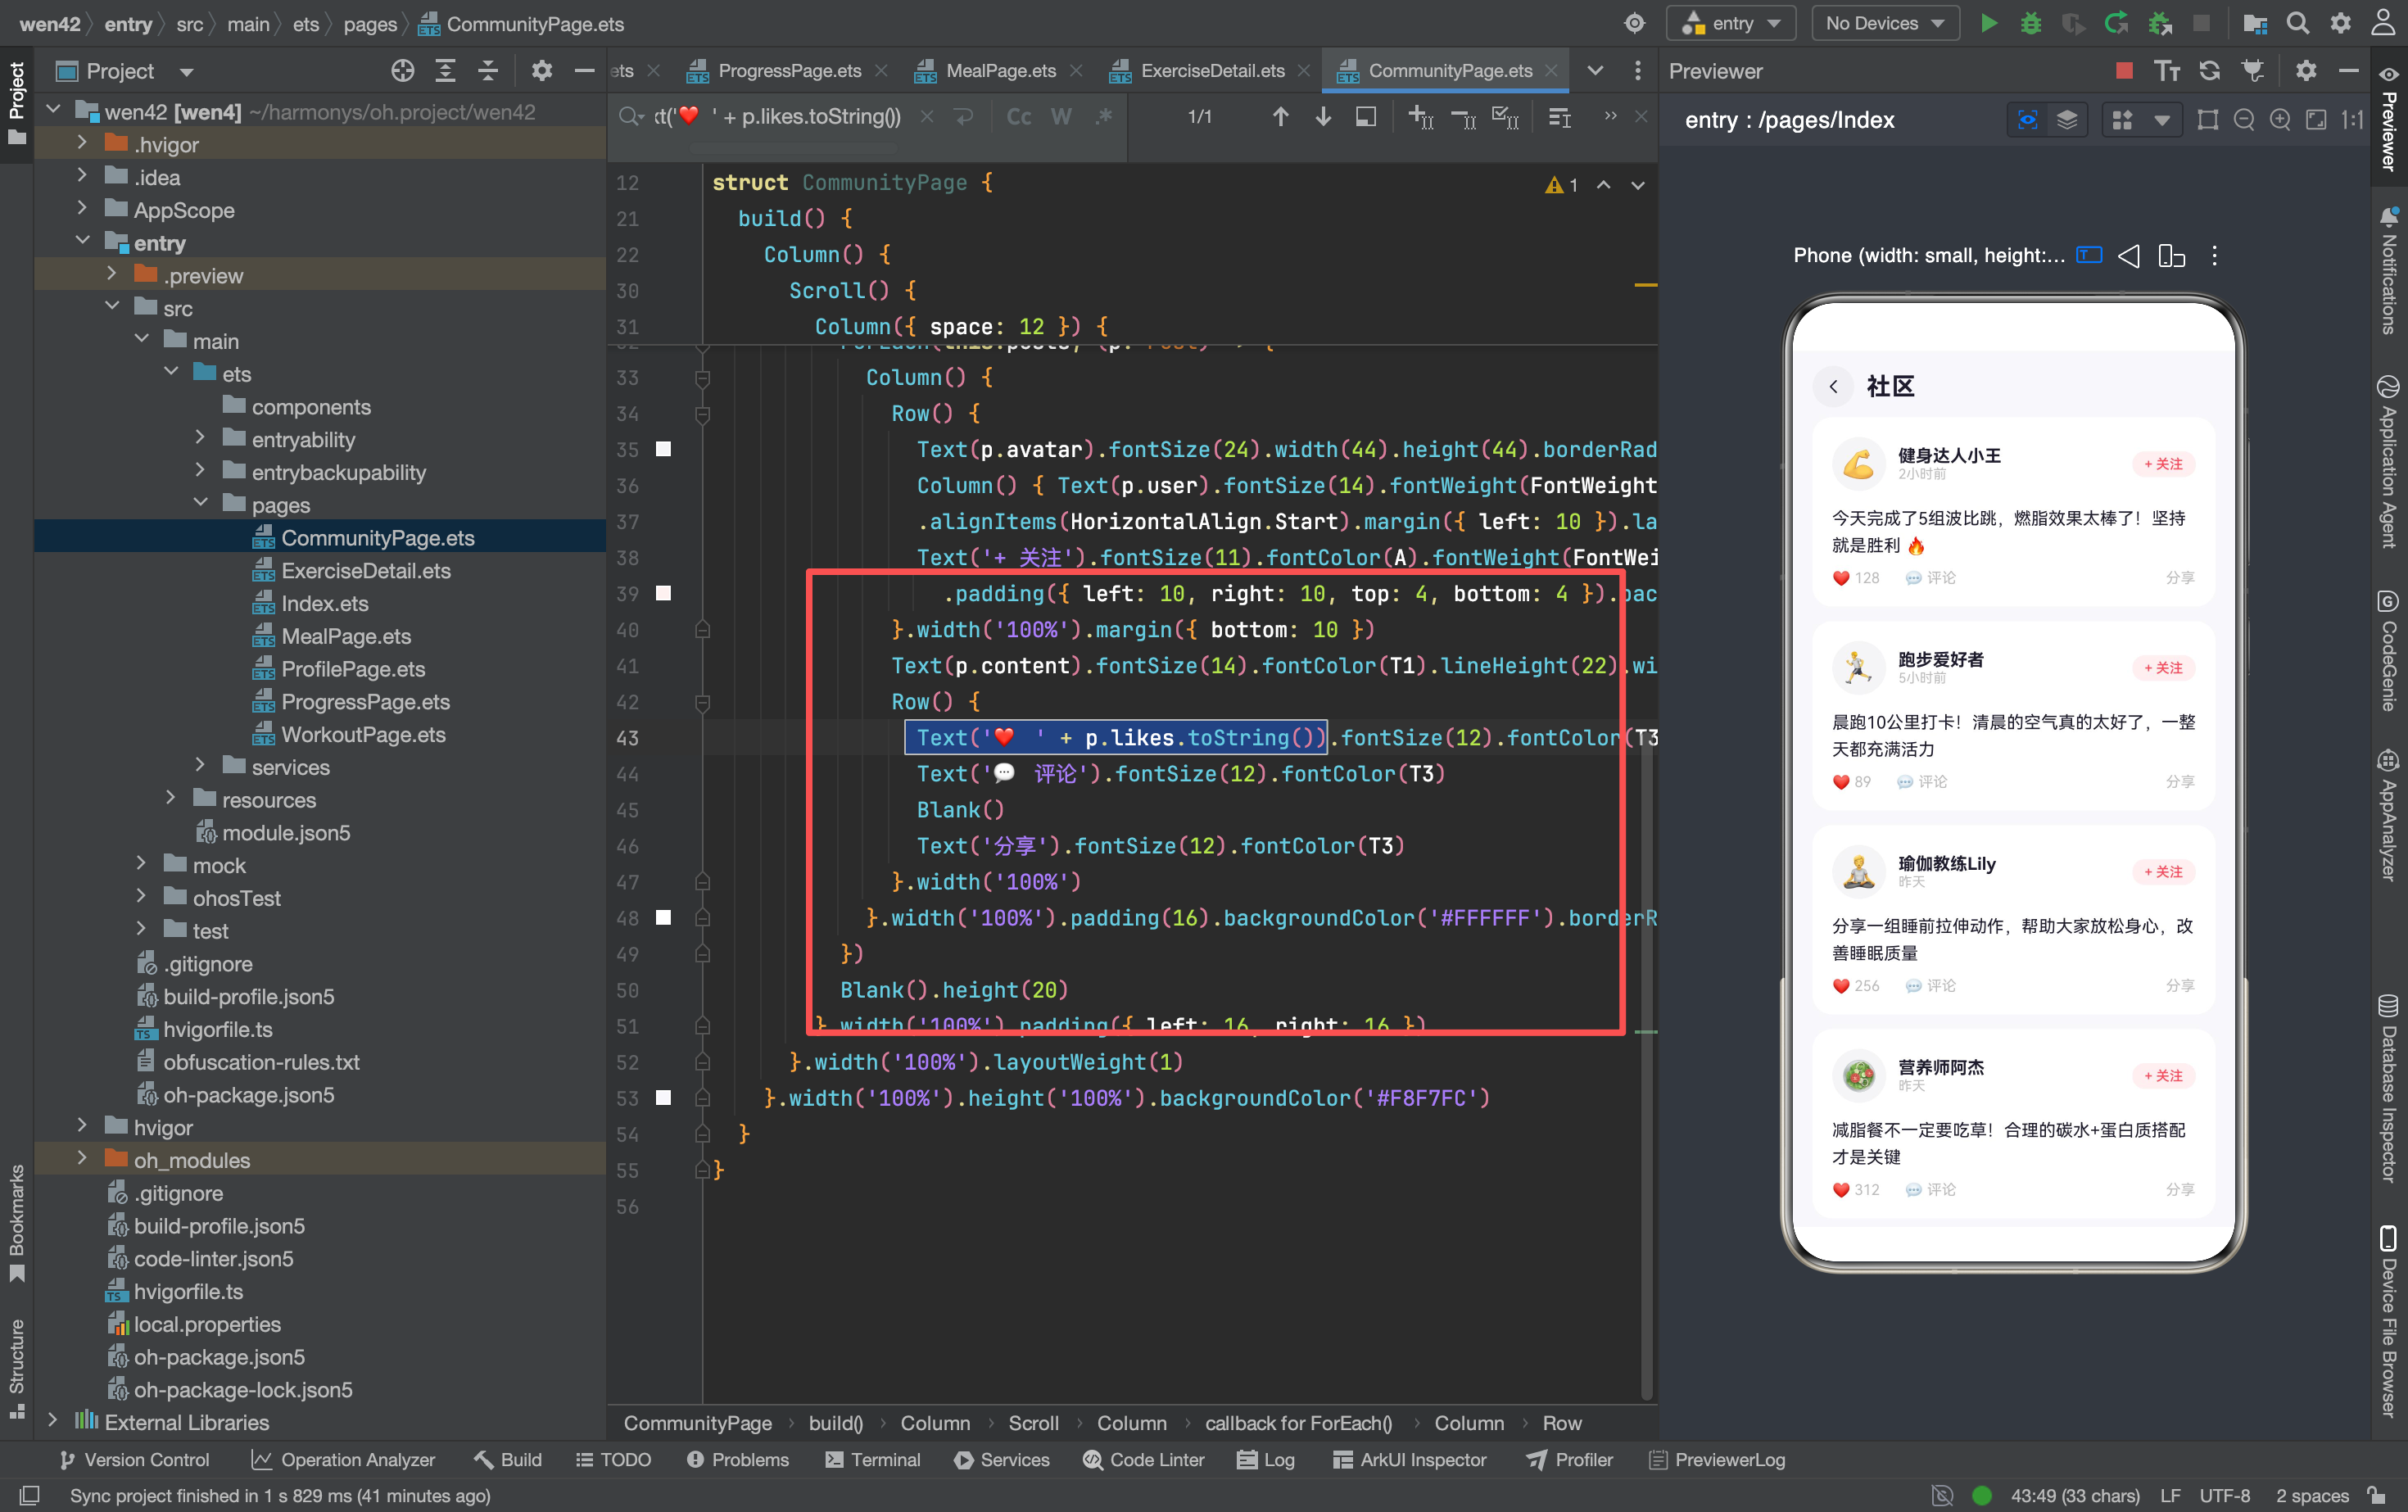Stop the previewer with red square
The height and width of the screenshot is (1512, 2408).
point(2124,70)
